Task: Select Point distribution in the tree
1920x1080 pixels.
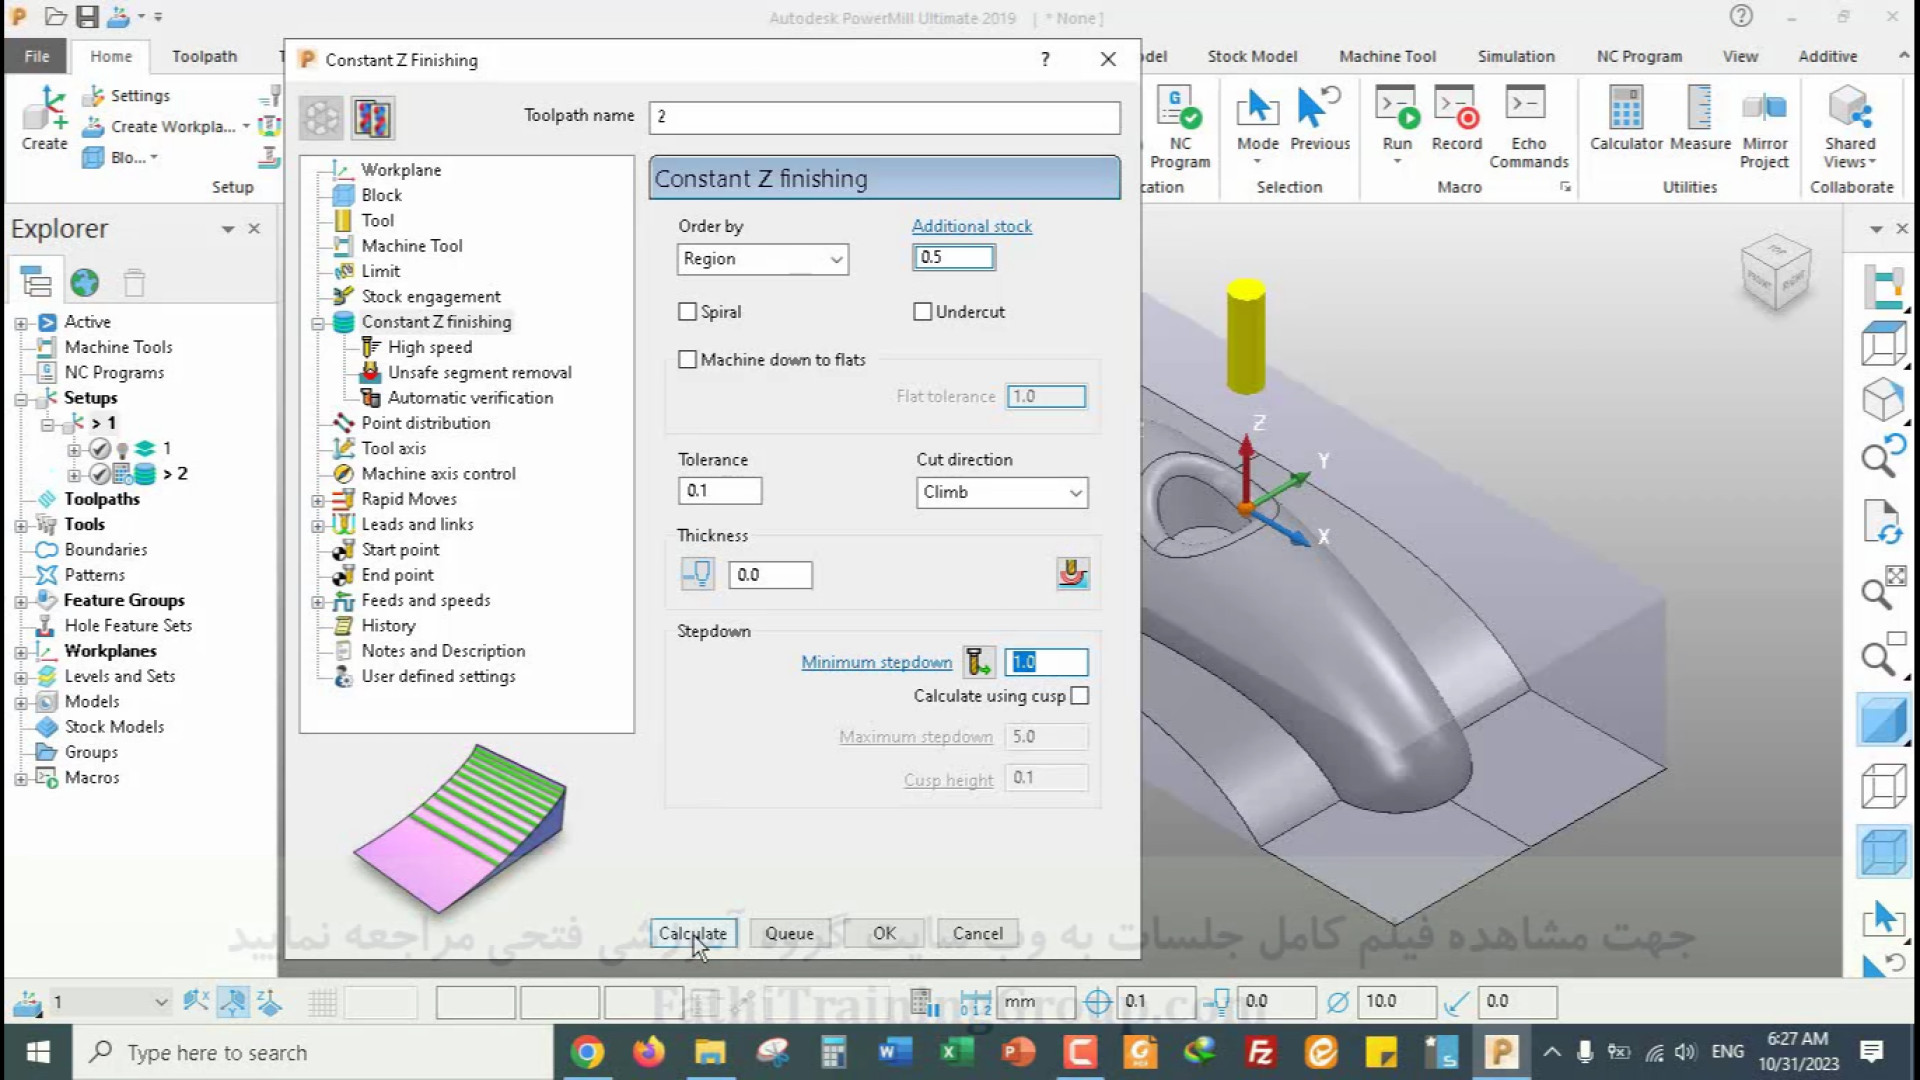Action: point(425,423)
